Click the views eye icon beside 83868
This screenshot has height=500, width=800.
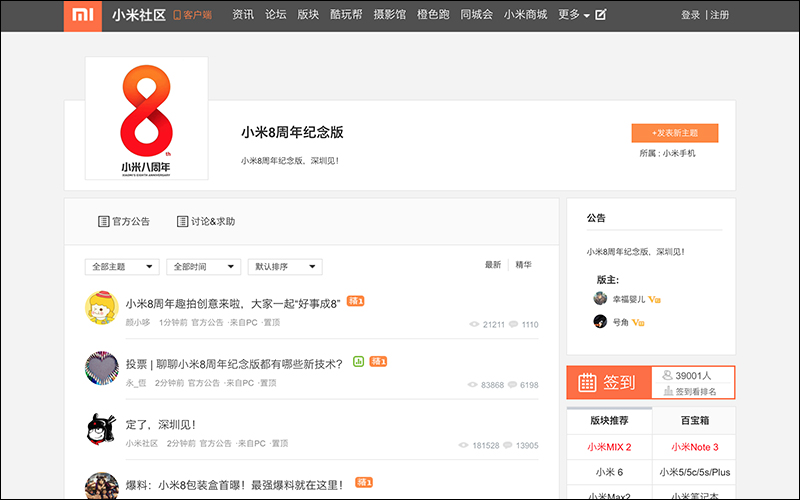[x=472, y=385]
